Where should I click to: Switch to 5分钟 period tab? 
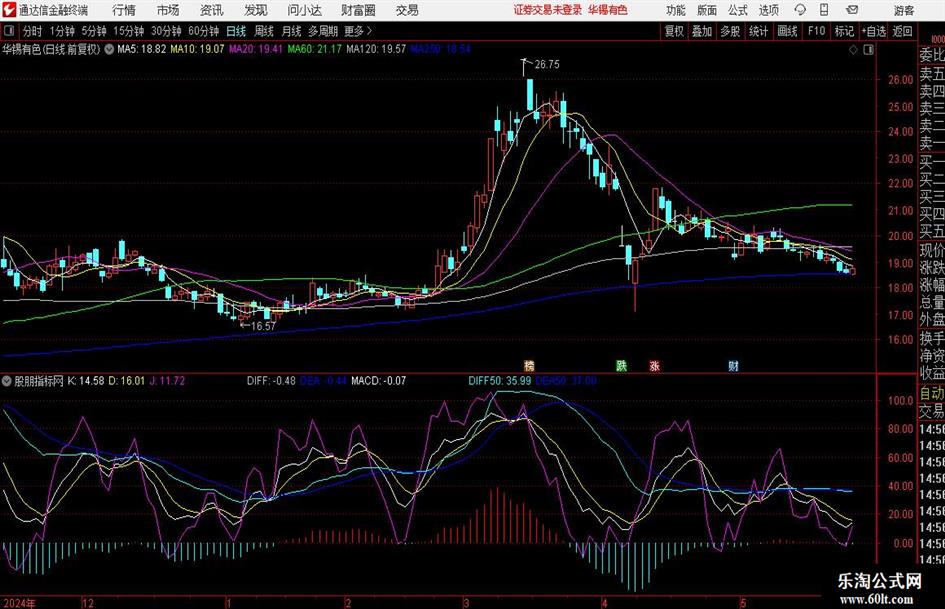[94, 31]
